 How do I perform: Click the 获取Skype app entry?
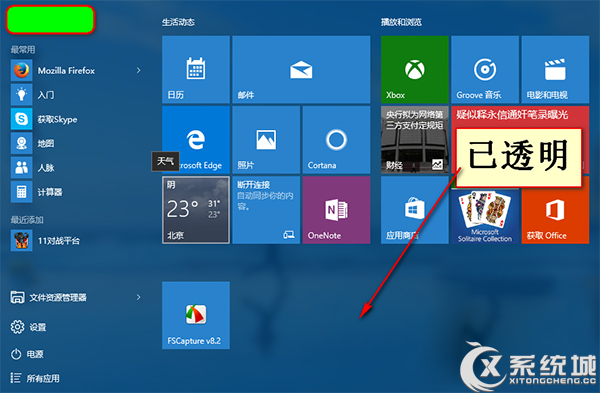[77, 119]
